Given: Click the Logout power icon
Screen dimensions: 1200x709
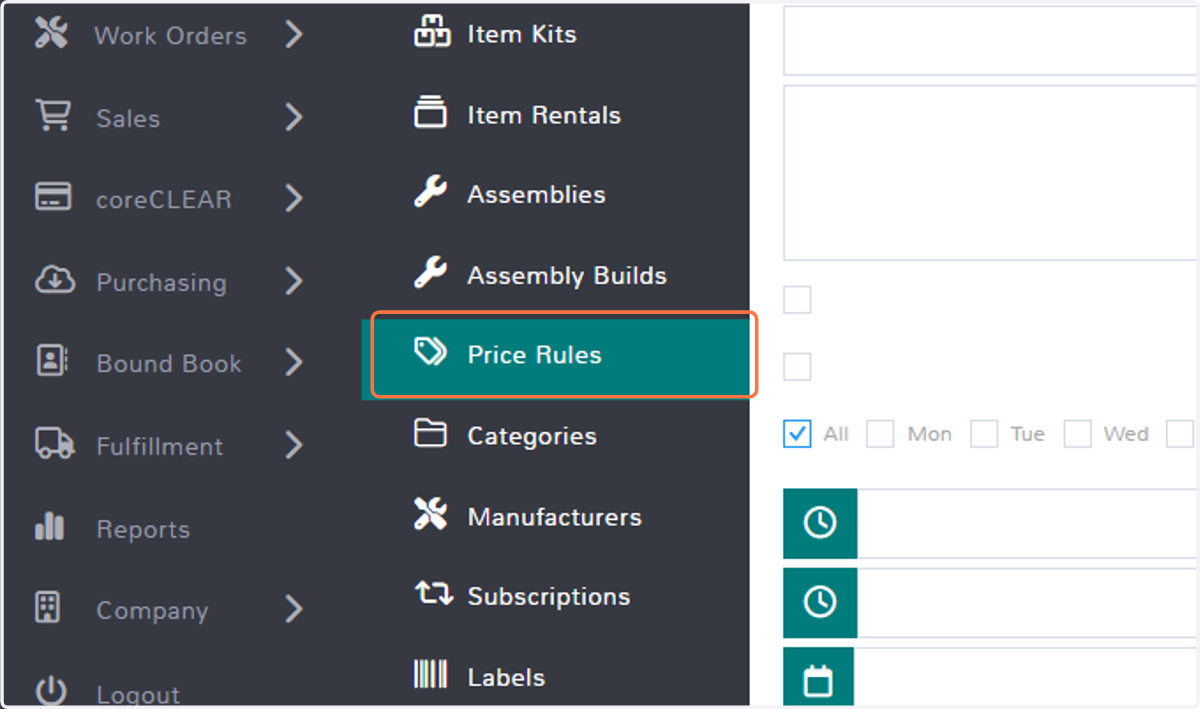Looking at the screenshot, I should 51,691.
